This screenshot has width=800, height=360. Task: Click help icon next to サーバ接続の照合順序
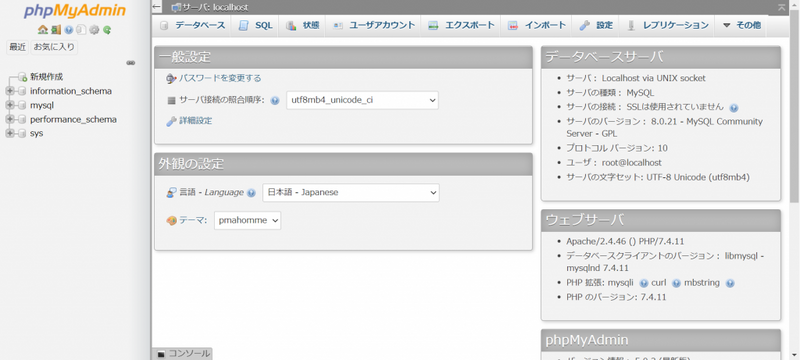(x=275, y=100)
